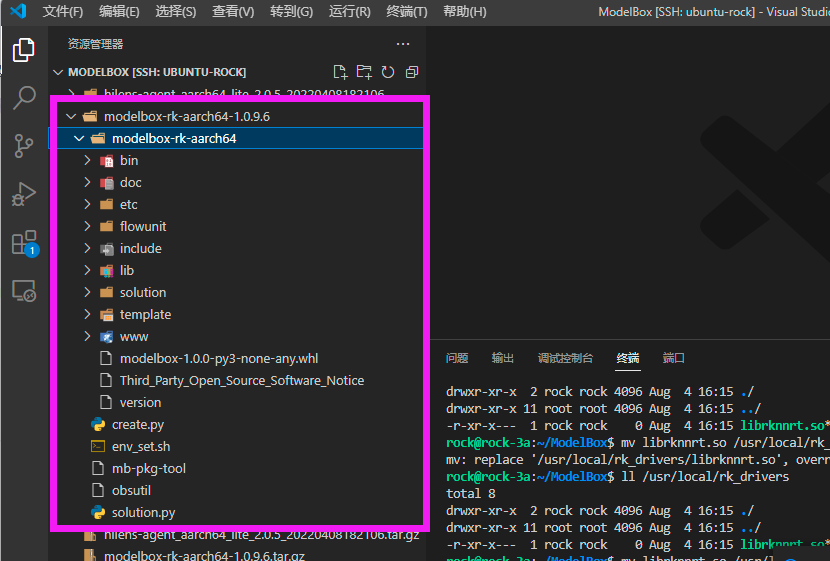Open the Explorer view in activity bar

(x=24, y=50)
